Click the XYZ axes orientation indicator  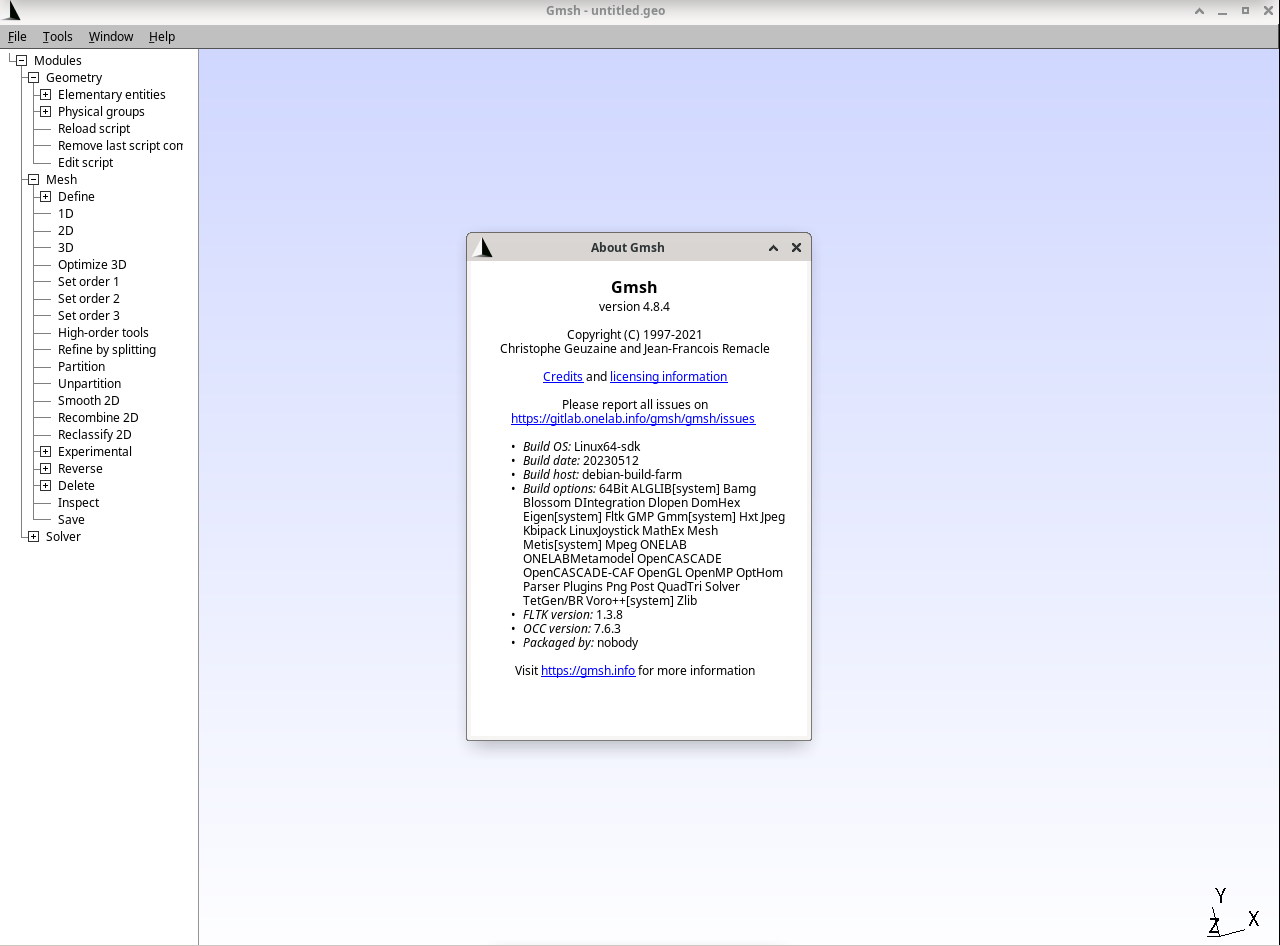pyautogui.click(x=1230, y=912)
